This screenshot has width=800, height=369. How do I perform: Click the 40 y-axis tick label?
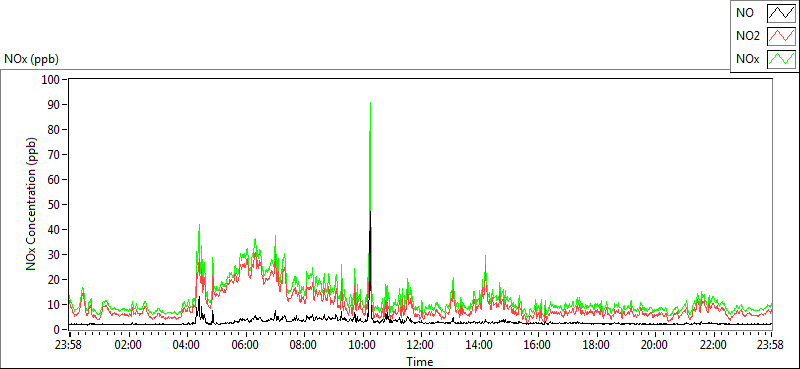55,230
